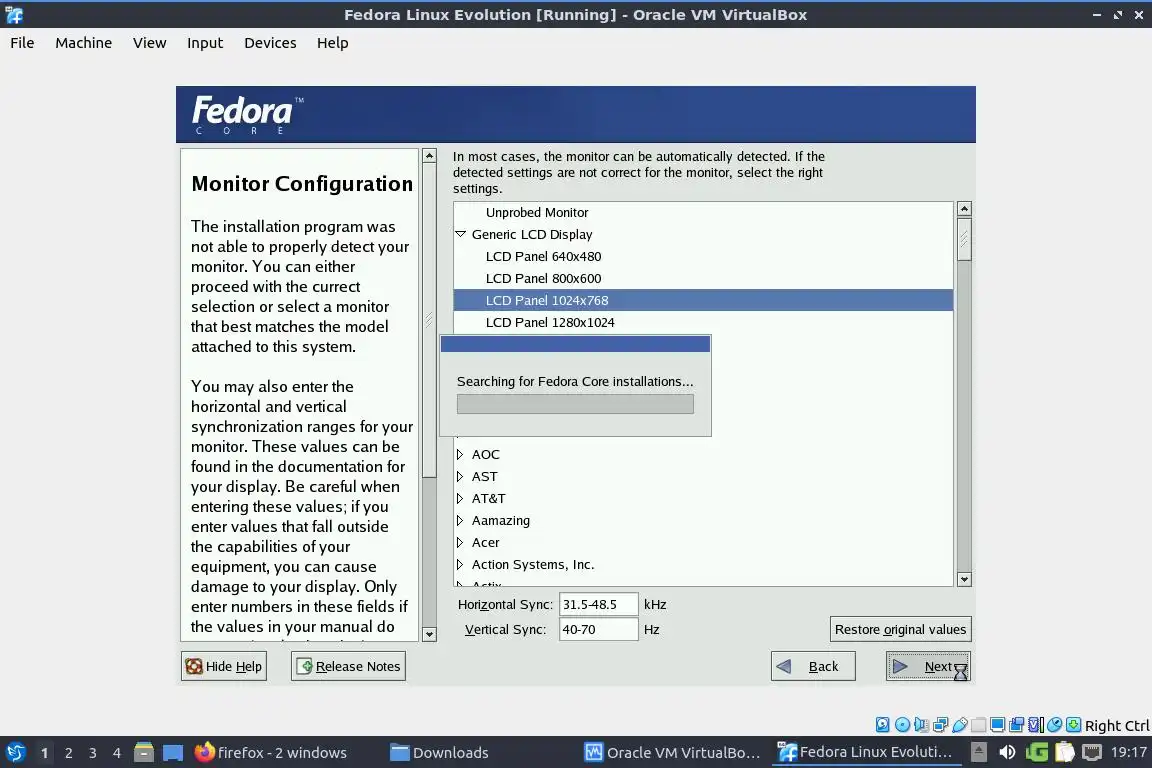Click the display settings status icon
The image size is (1152, 768).
coord(998,725)
